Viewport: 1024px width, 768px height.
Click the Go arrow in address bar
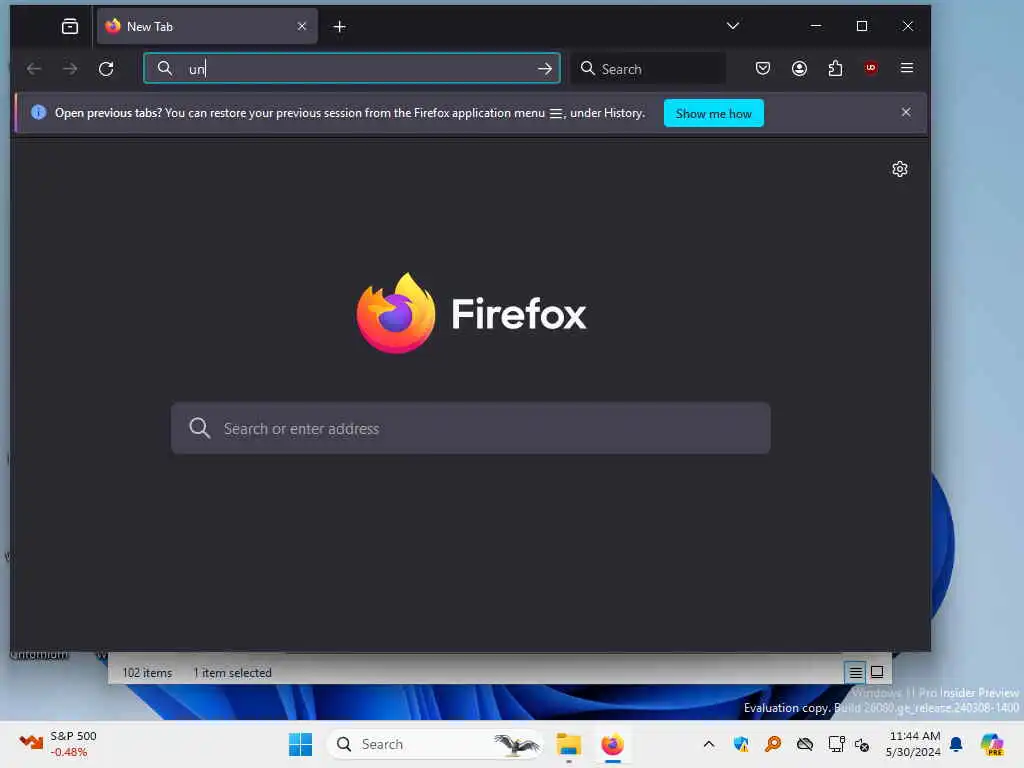pyautogui.click(x=545, y=69)
